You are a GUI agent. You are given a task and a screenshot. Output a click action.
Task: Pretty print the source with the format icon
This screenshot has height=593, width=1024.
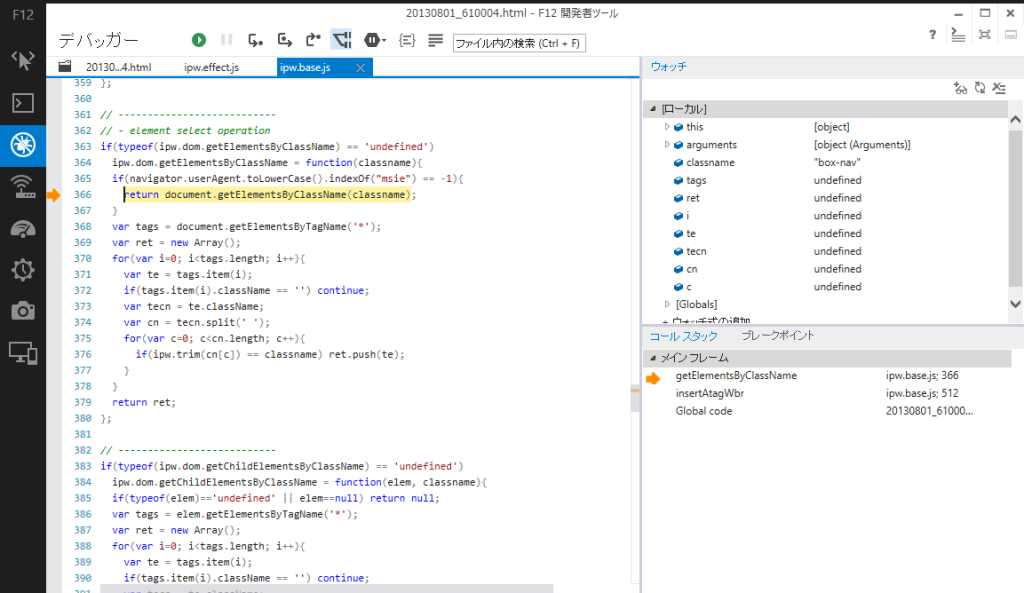(x=405, y=40)
